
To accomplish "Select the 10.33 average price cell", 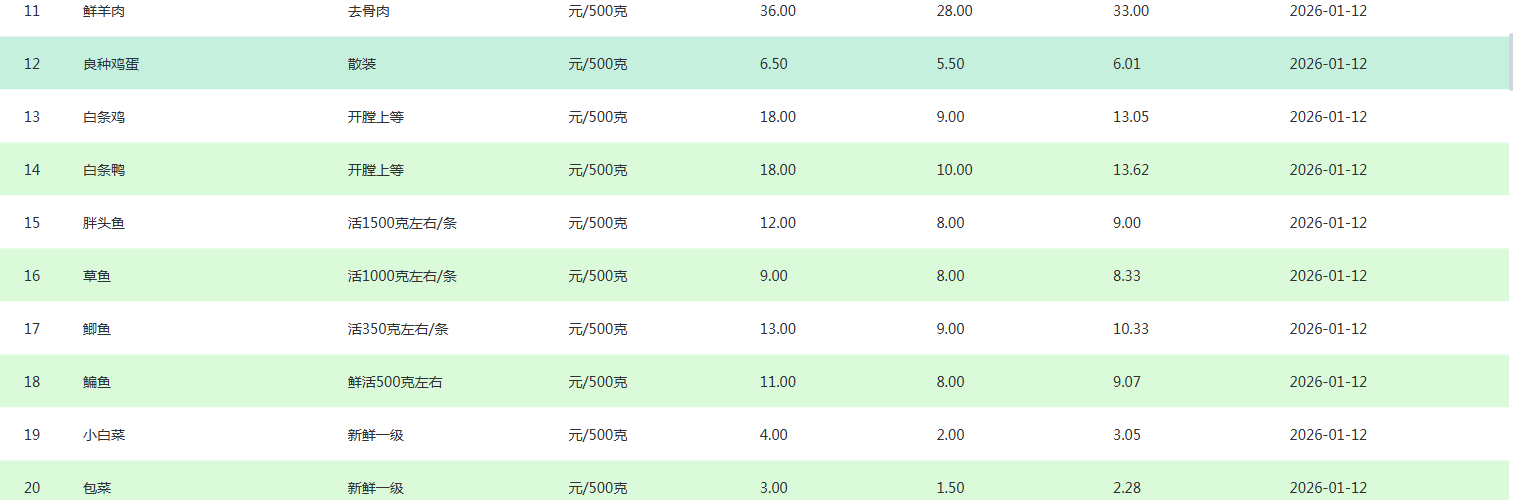I will 1131,329.
